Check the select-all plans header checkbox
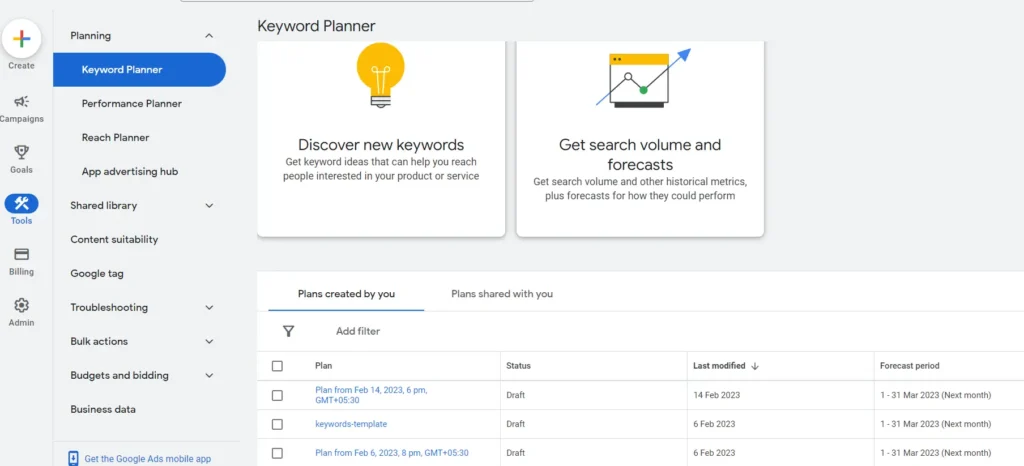Viewport: 1024px width, 466px height. coord(277,366)
